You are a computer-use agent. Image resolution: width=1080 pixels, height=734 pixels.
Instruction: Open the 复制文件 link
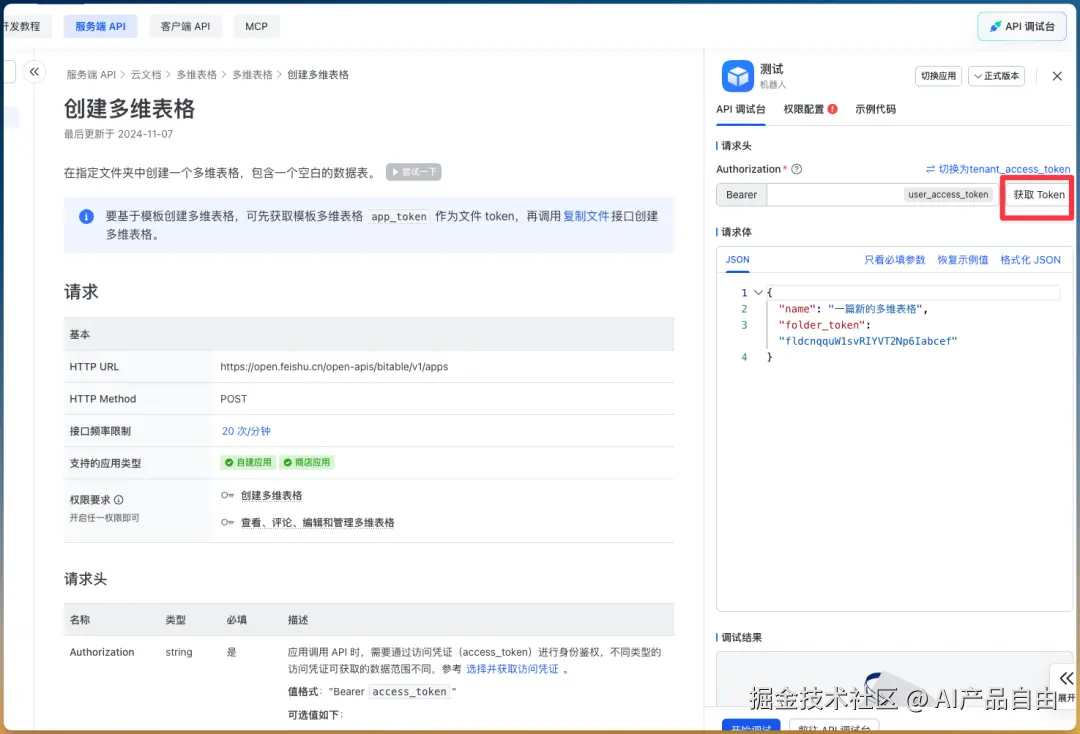[586, 216]
